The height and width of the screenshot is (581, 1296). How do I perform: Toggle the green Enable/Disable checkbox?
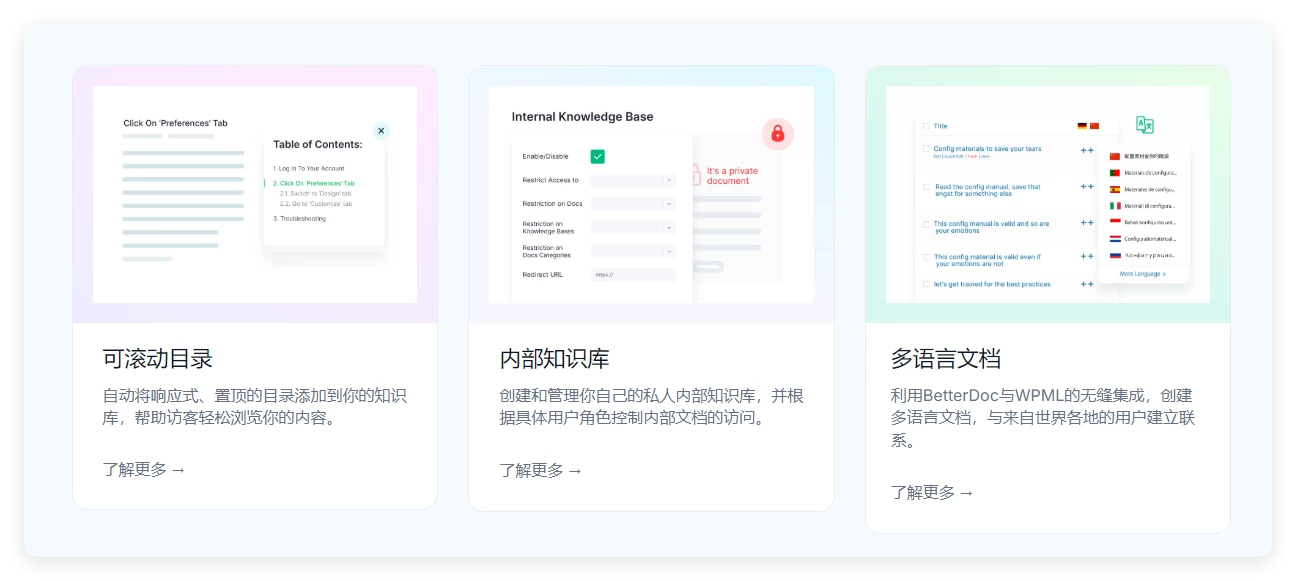[597, 156]
